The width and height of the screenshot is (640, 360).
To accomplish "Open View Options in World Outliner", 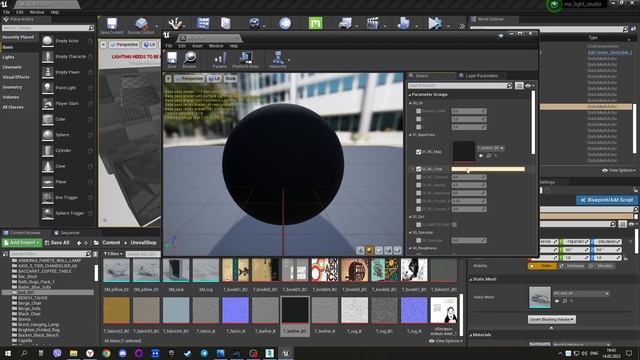I will point(619,171).
